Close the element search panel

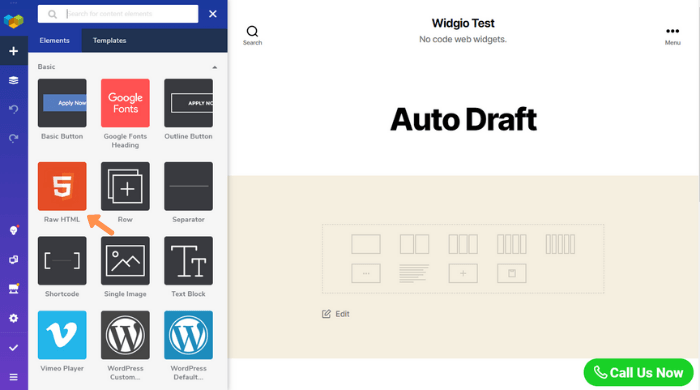tap(213, 14)
